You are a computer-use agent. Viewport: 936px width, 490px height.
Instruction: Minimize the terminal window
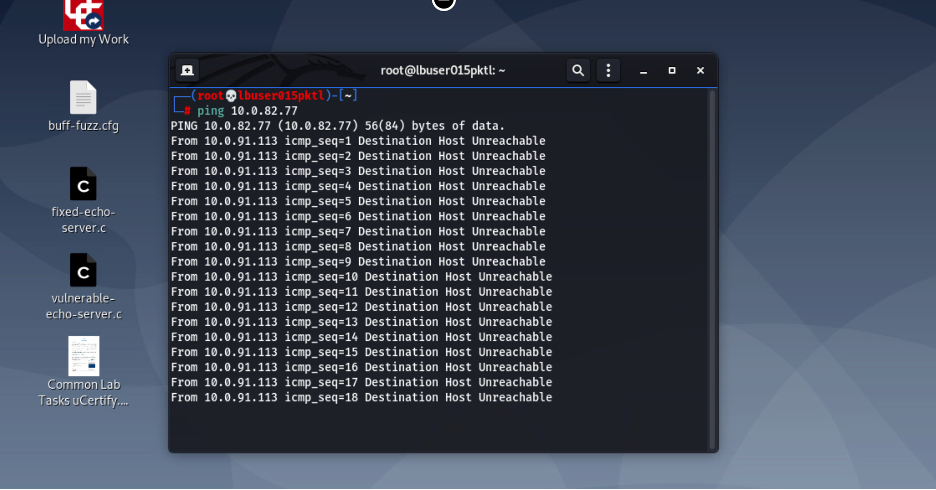click(644, 70)
